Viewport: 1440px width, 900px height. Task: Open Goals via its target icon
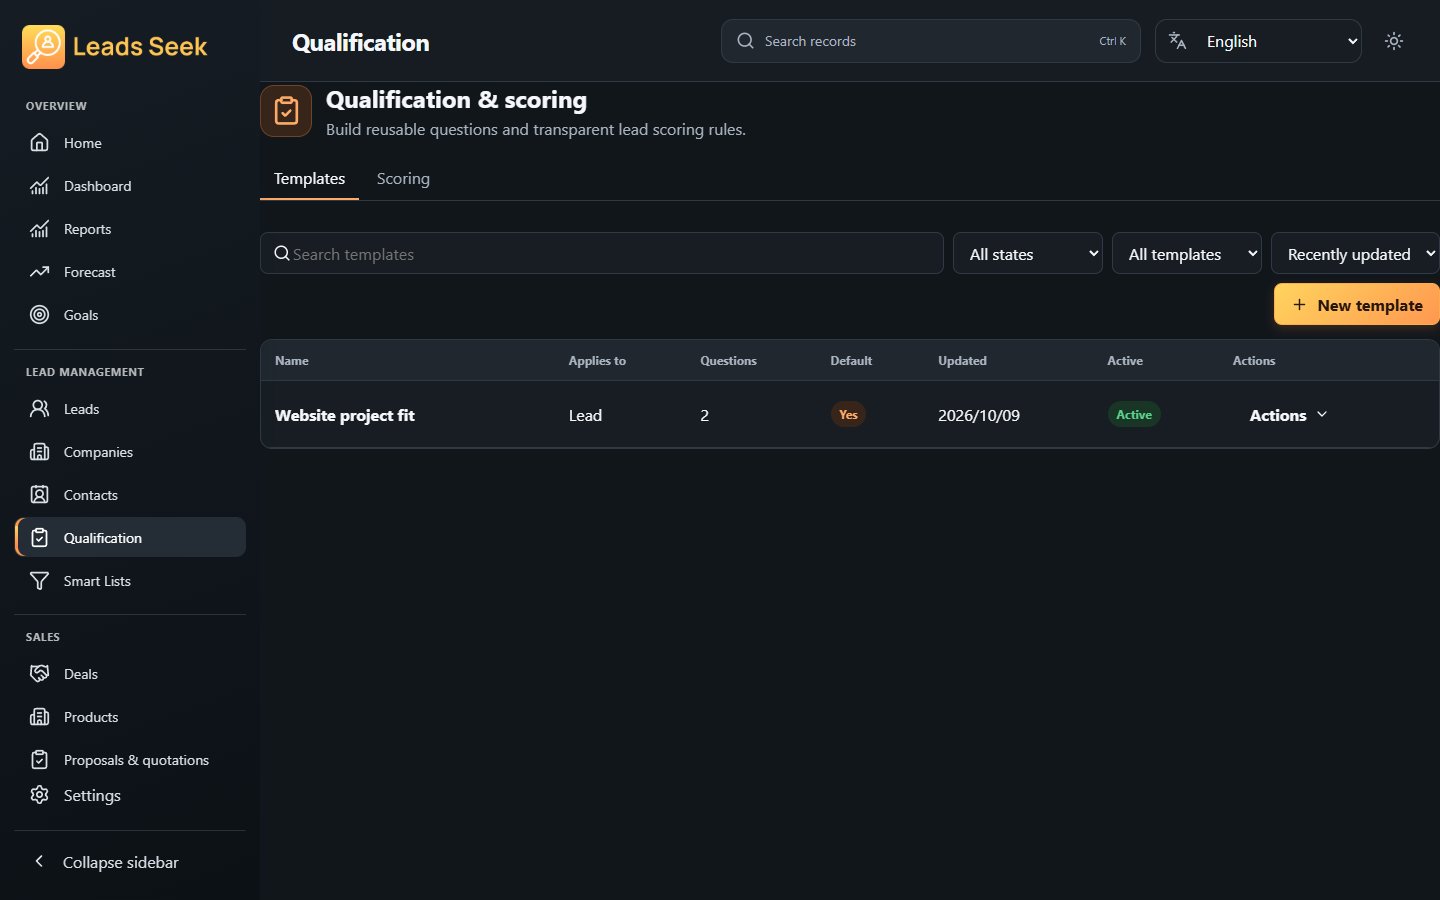click(x=40, y=315)
